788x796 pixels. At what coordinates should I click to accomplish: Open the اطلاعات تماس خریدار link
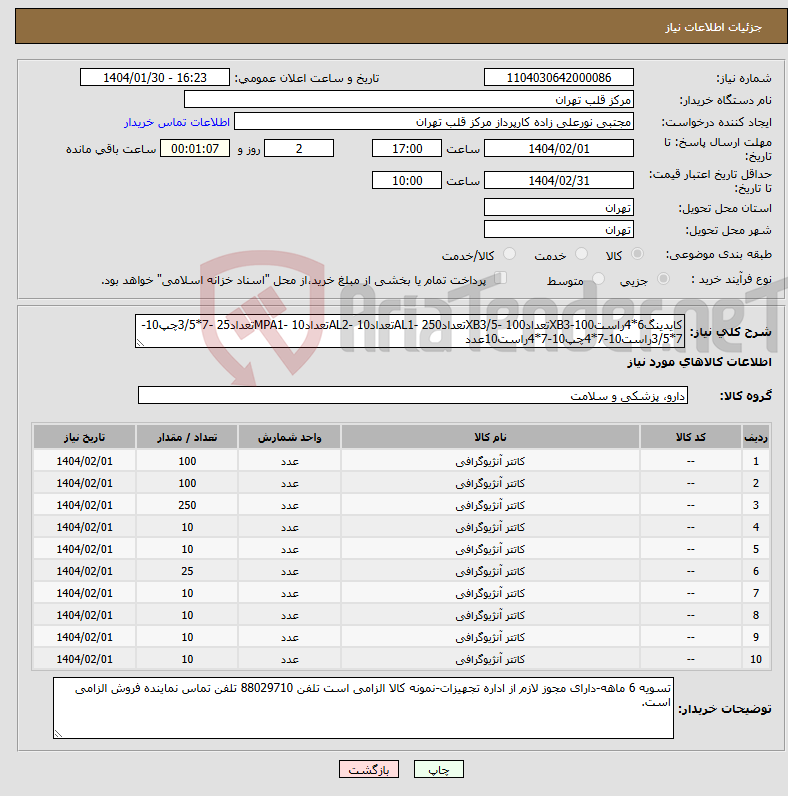[x=177, y=122]
